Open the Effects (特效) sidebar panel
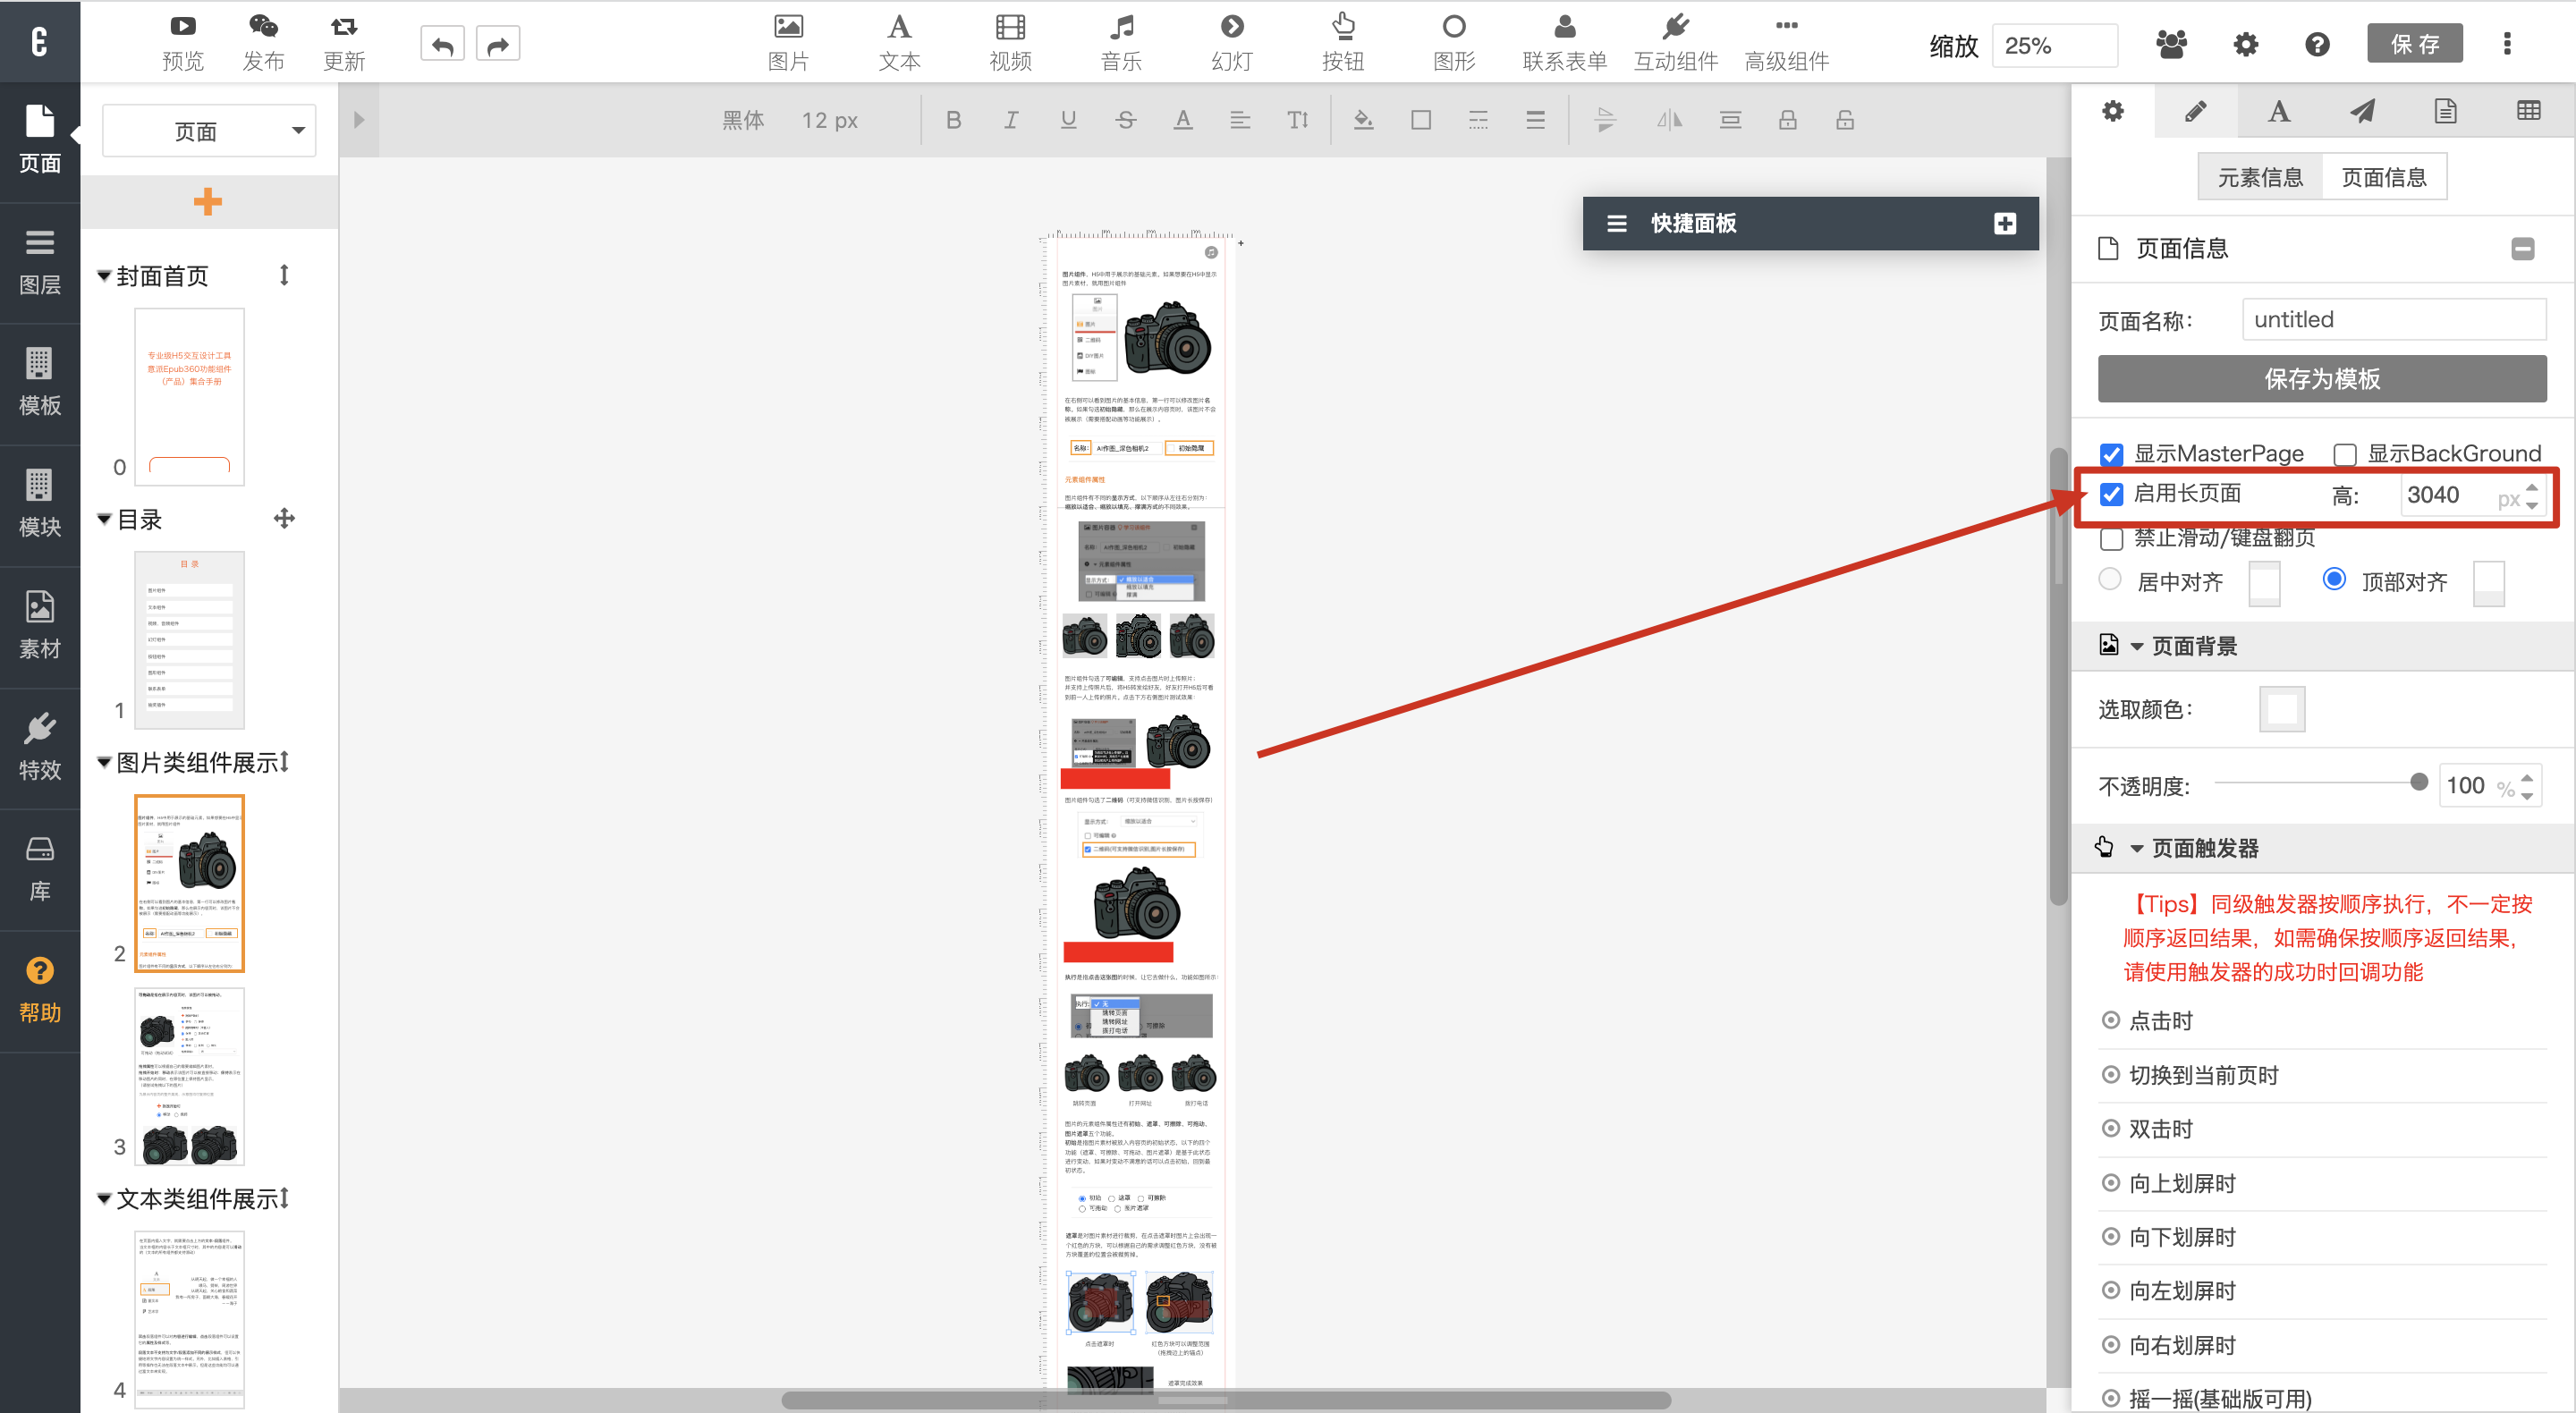 point(40,747)
